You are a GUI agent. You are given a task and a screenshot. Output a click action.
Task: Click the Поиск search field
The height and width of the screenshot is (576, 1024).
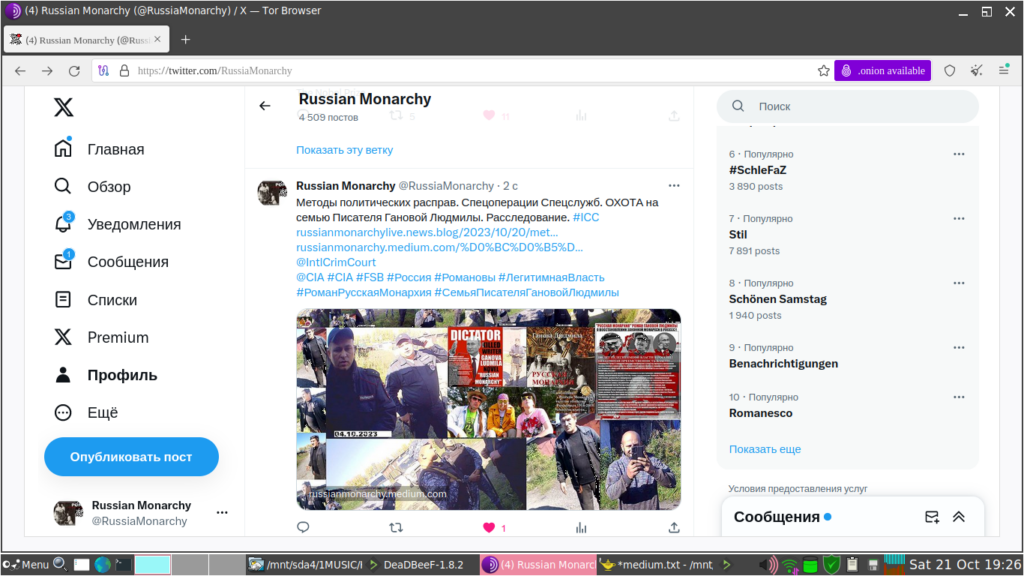point(848,106)
